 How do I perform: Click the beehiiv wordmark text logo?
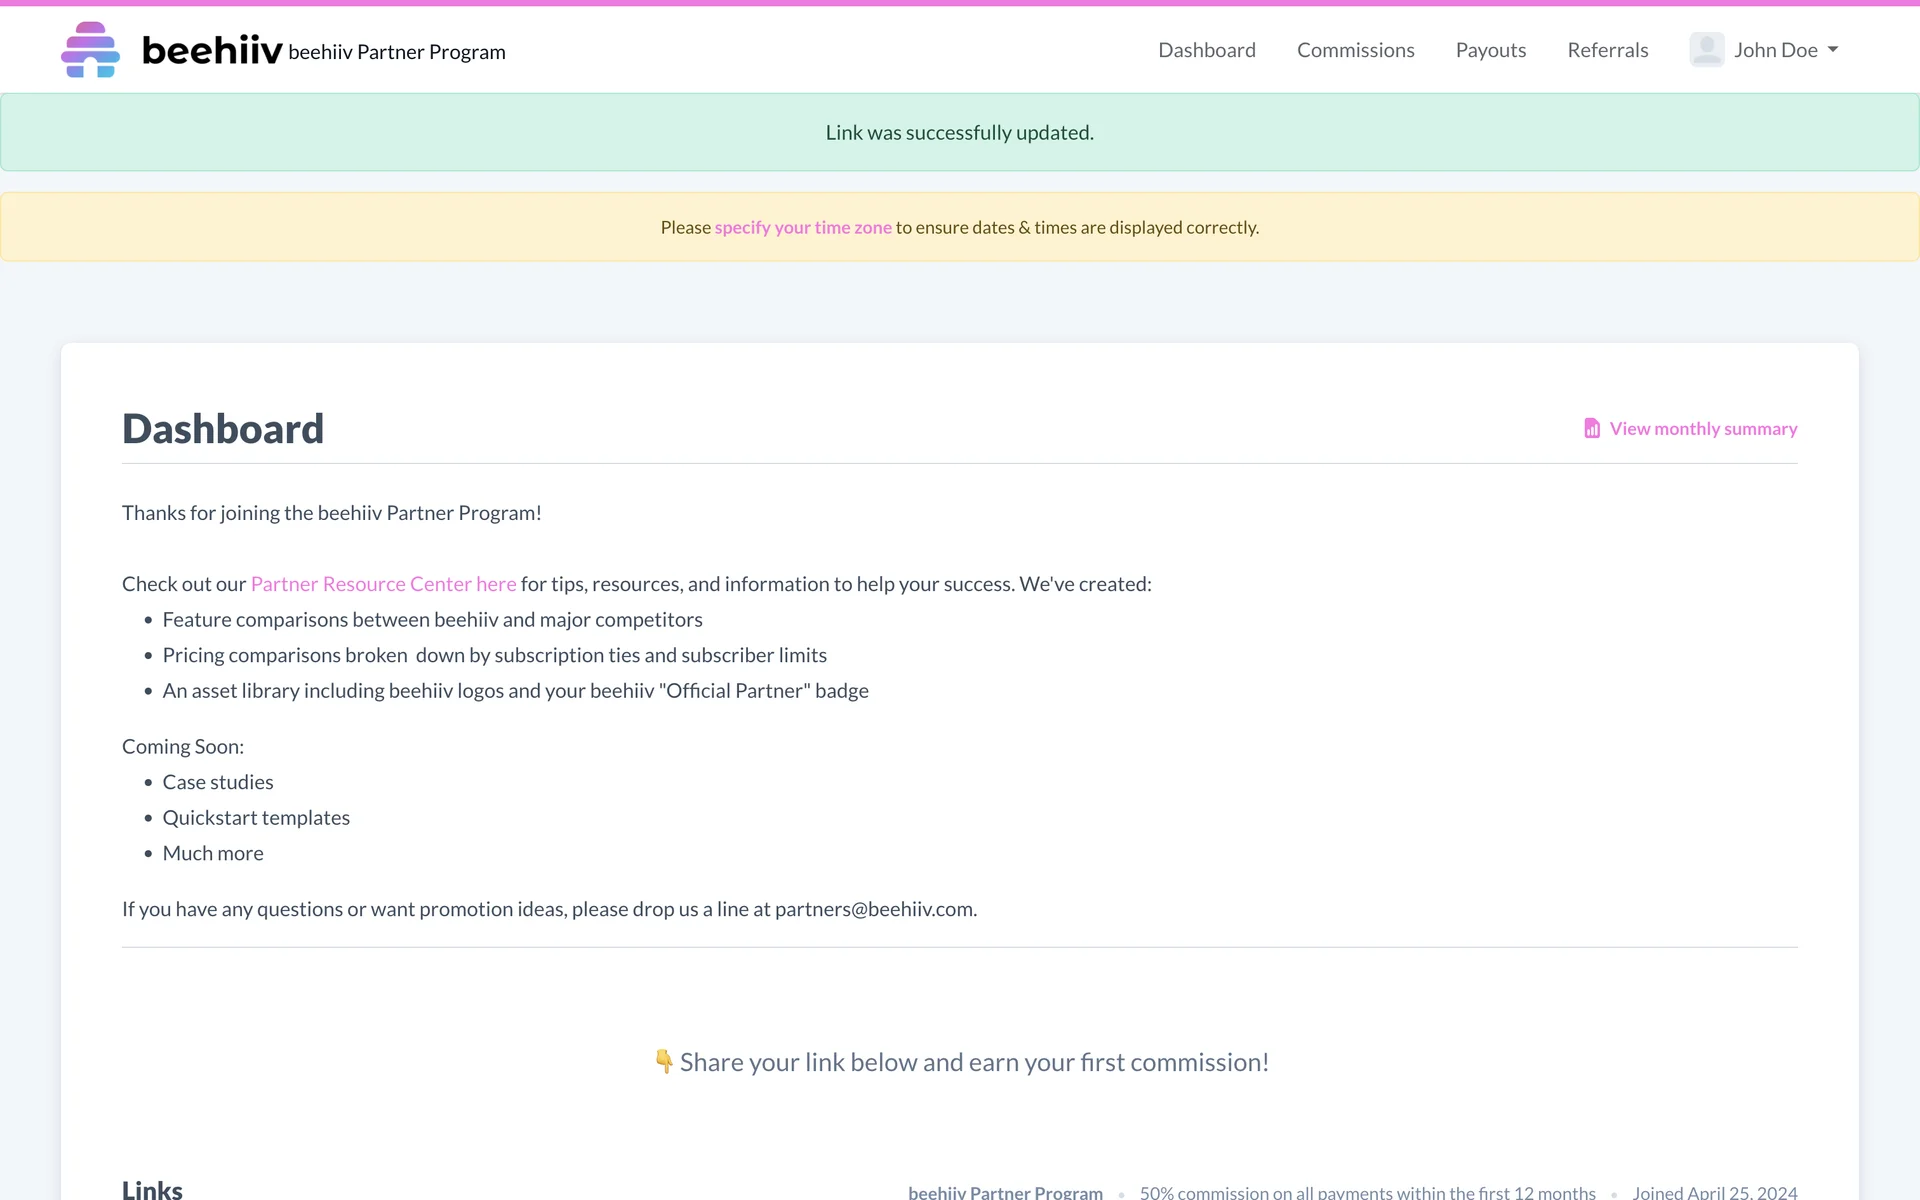212,50
